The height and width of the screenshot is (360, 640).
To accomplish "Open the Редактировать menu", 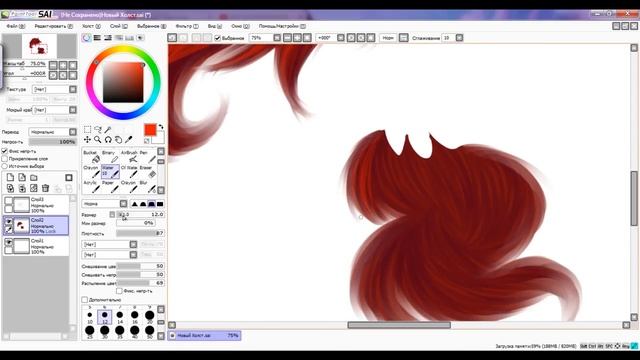I will pos(53,26).
